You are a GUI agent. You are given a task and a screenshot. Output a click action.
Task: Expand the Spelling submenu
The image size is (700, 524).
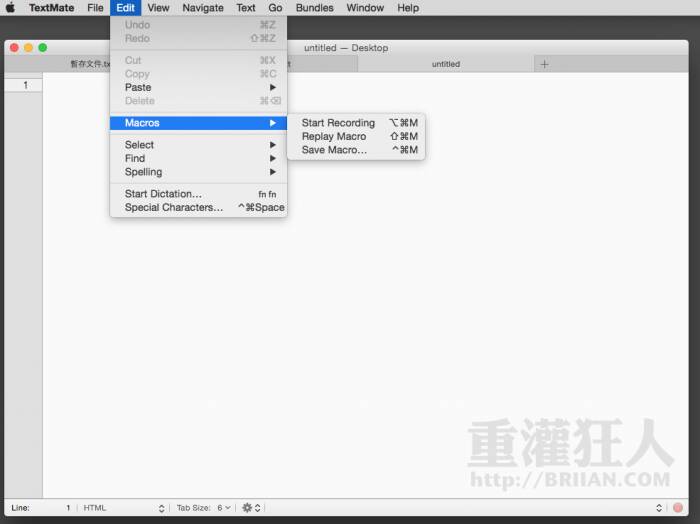click(x=198, y=172)
